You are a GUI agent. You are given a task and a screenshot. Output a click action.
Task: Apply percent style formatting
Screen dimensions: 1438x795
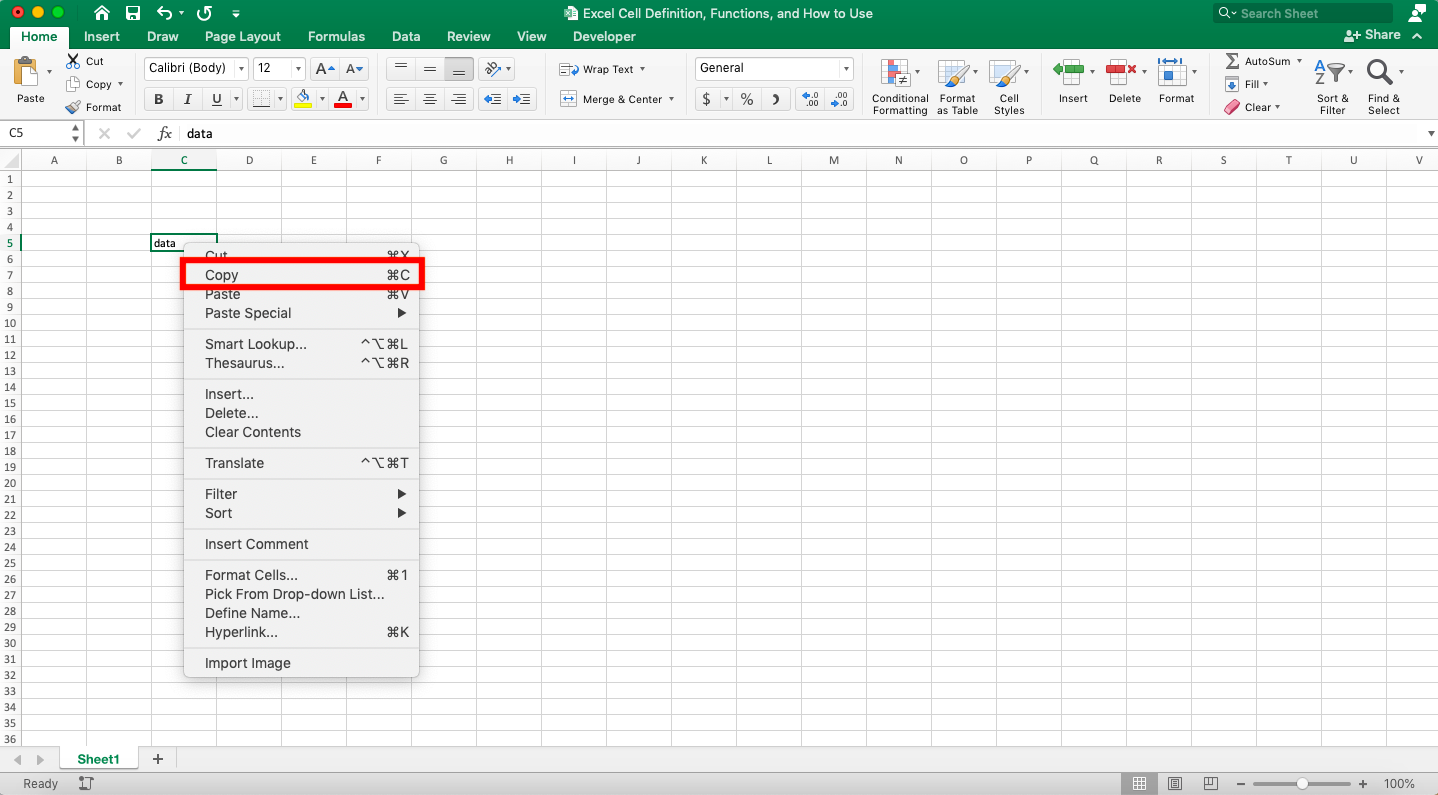pos(747,99)
